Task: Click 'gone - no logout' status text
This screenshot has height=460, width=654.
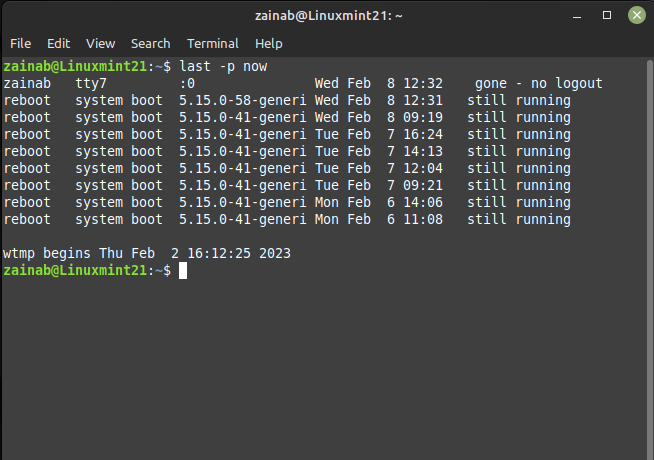Action: [538, 83]
